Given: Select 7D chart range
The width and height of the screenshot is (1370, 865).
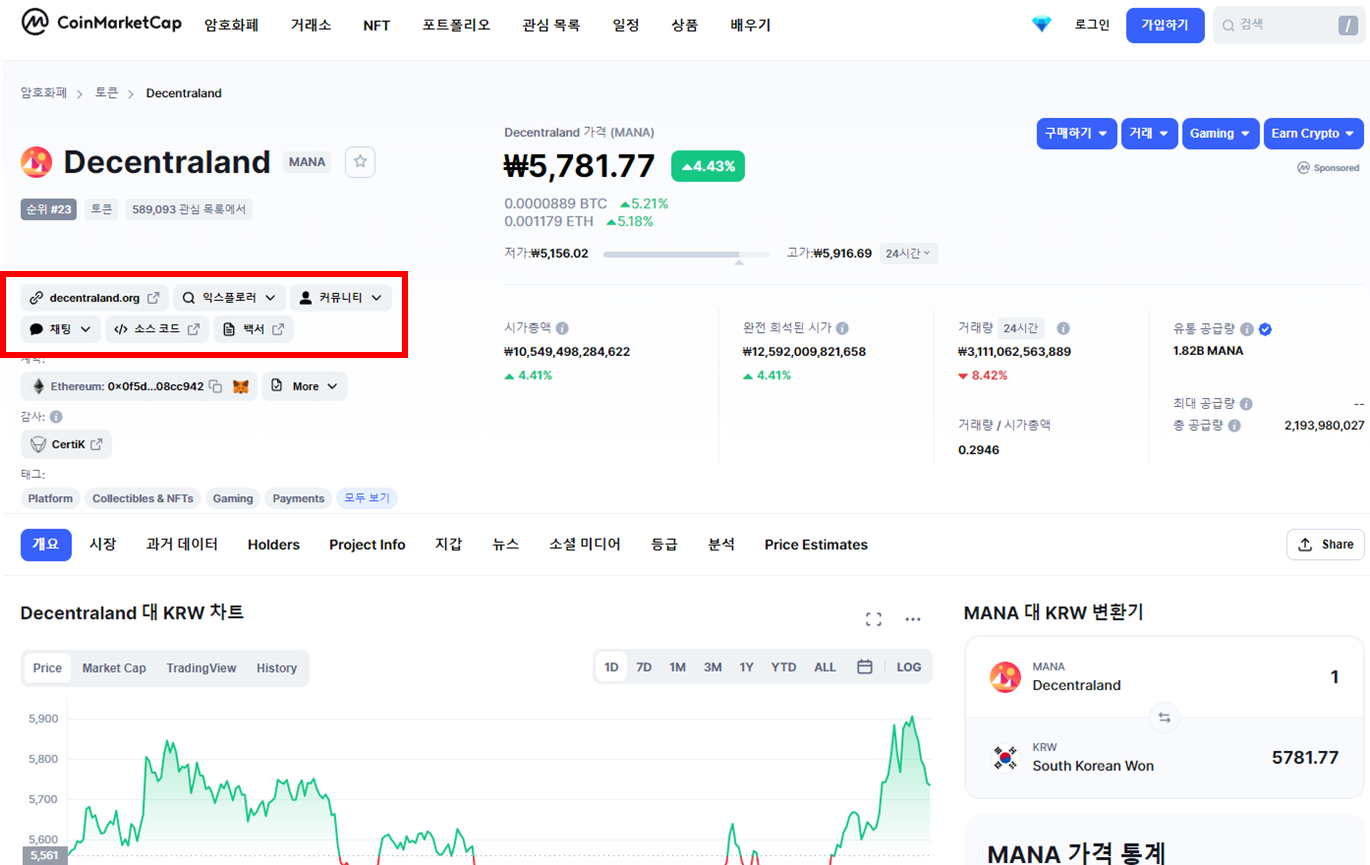Looking at the screenshot, I should pyautogui.click(x=644, y=667).
